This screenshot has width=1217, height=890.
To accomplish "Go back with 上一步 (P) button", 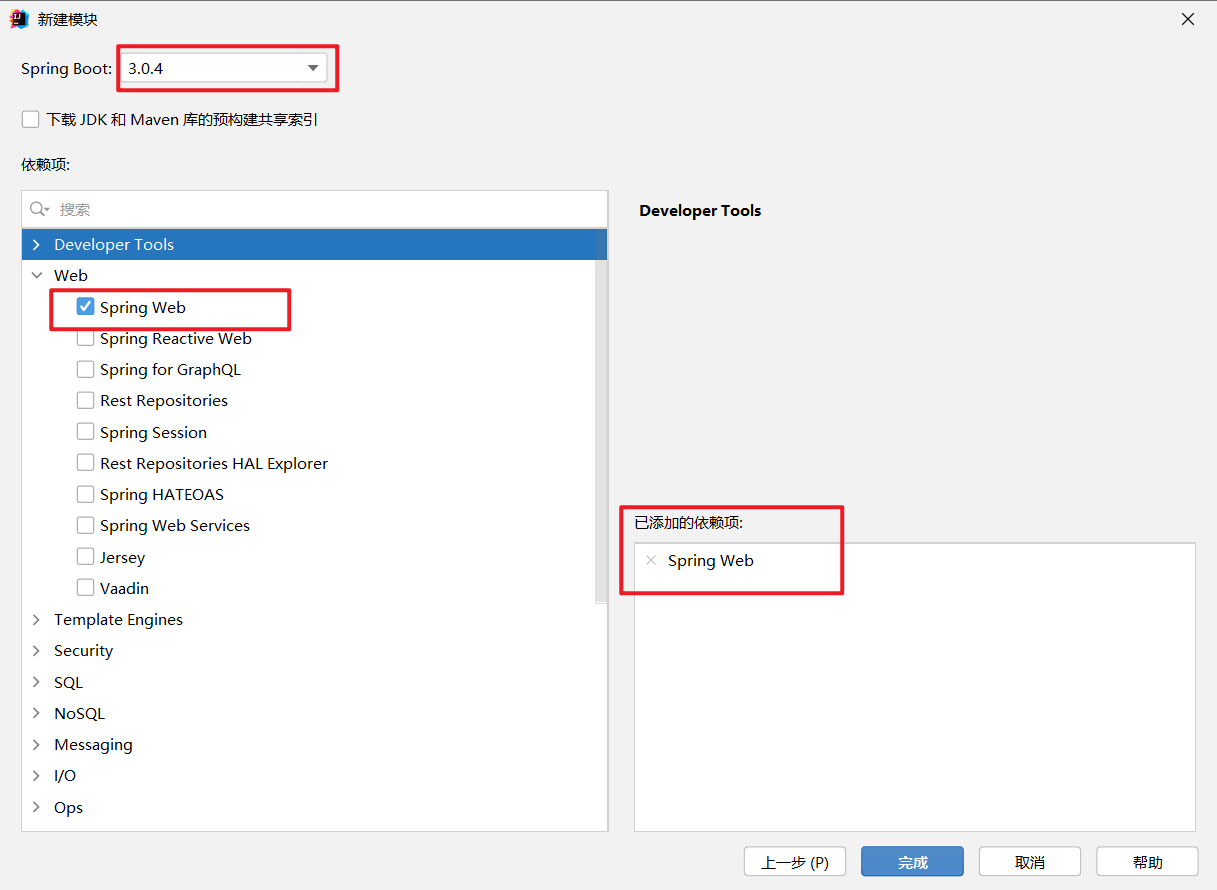I will click(x=795, y=862).
